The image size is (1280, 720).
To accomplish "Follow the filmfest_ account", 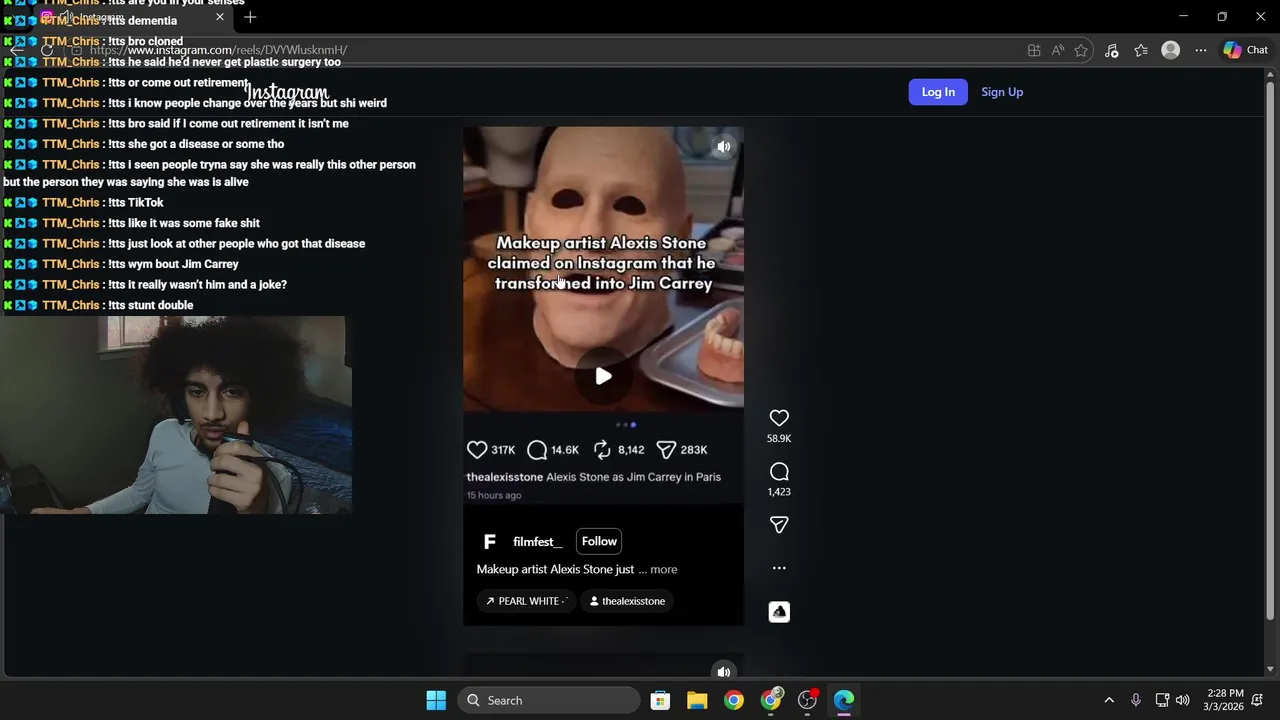I will click(599, 541).
